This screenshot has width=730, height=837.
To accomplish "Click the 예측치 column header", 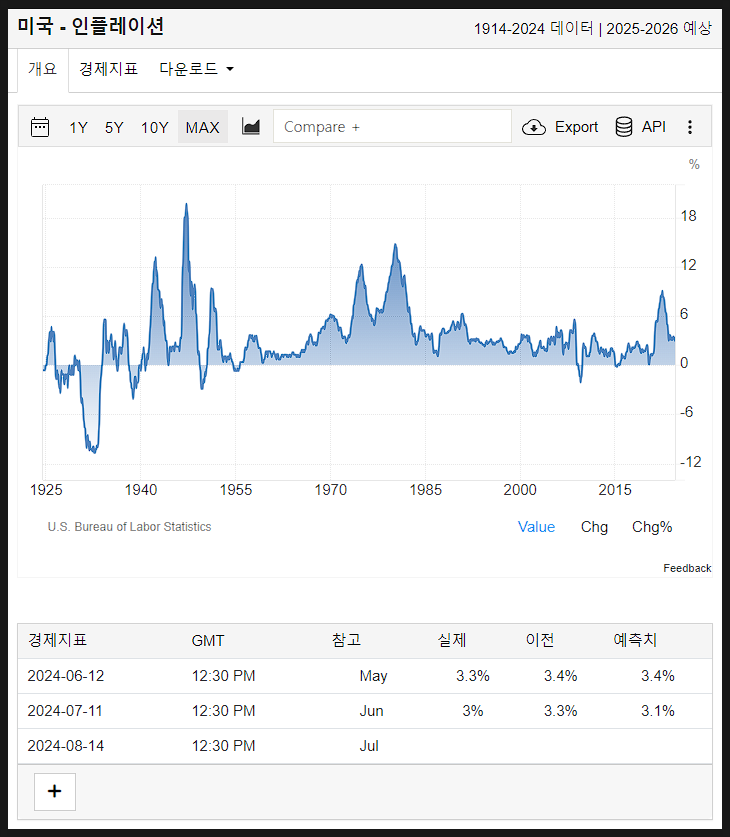I will tap(635, 640).
